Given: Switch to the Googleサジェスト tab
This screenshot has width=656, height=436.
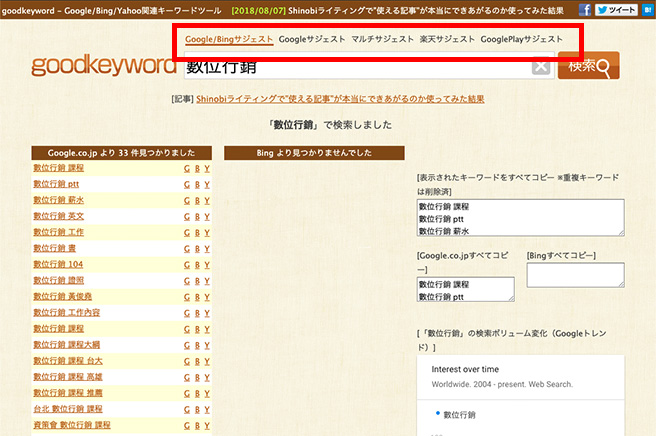Looking at the screenshot, I should tap(312, 39).
